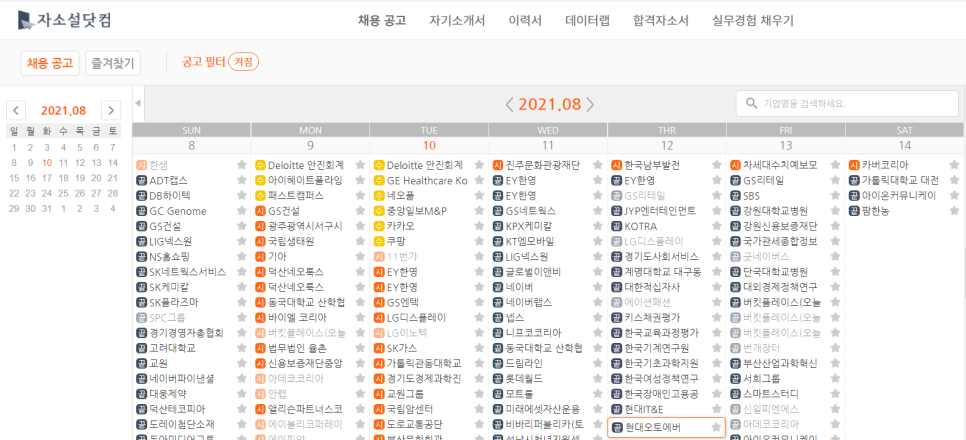Click the 끝 badge beside 가톨릭대학교 대전

point(854,181)
